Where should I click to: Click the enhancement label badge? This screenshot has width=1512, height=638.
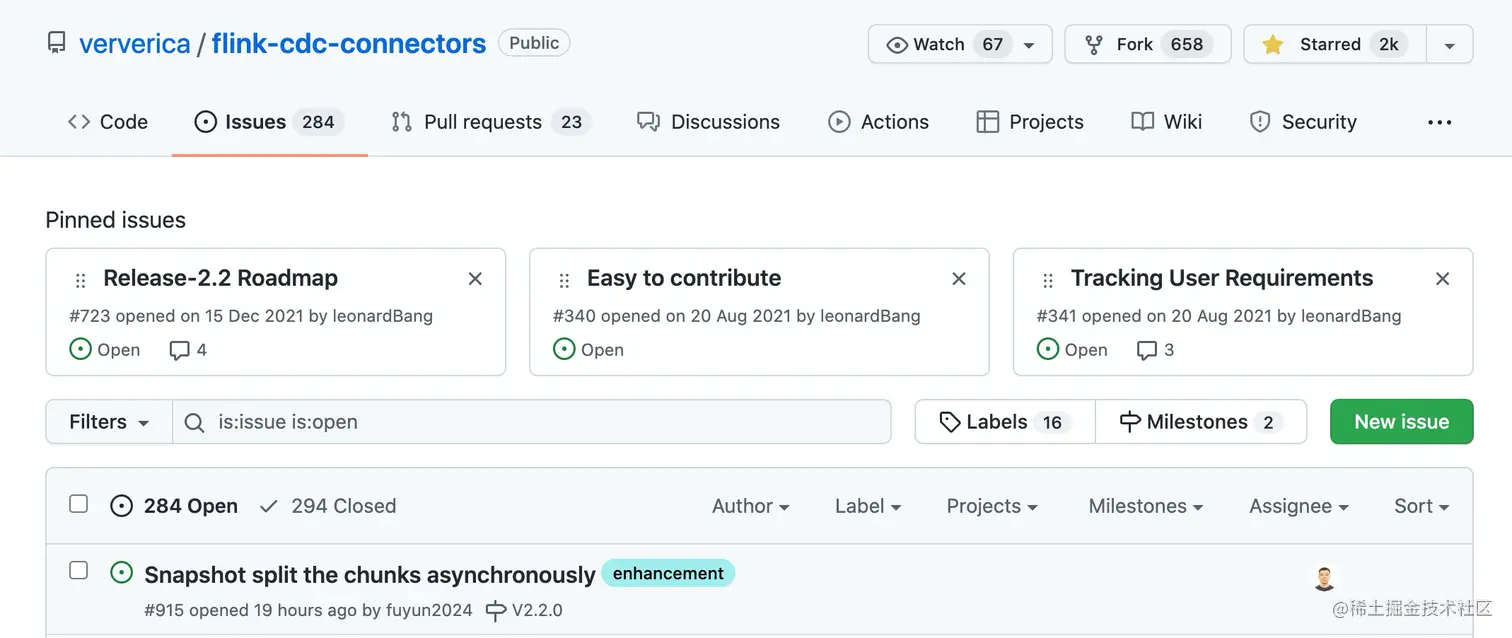[668, 573]
